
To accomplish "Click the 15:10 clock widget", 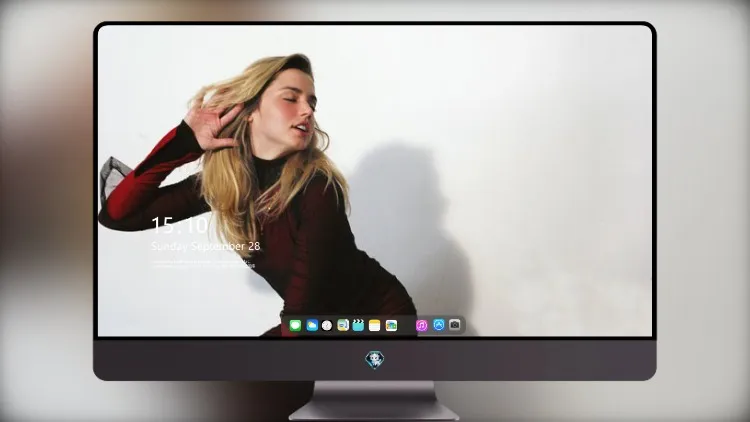I will pos(180,225).
